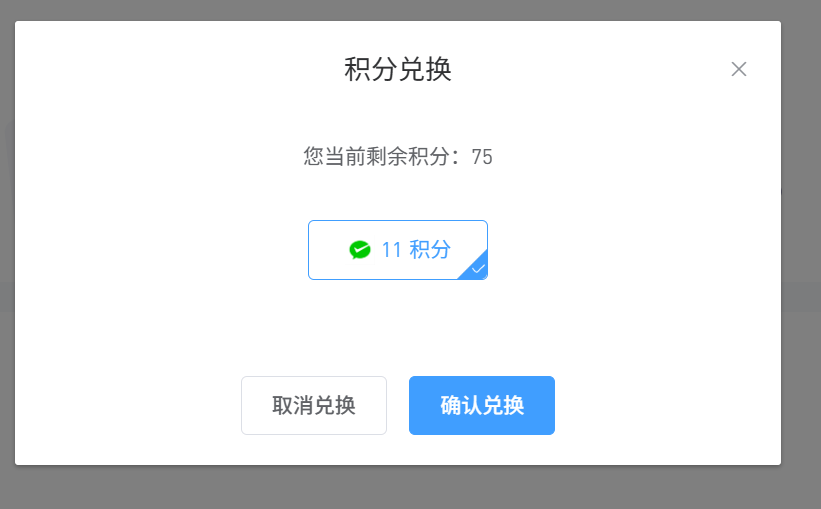Click the gray 取消兑换 text on the white button
821x509 pixels.
[314, 405]
